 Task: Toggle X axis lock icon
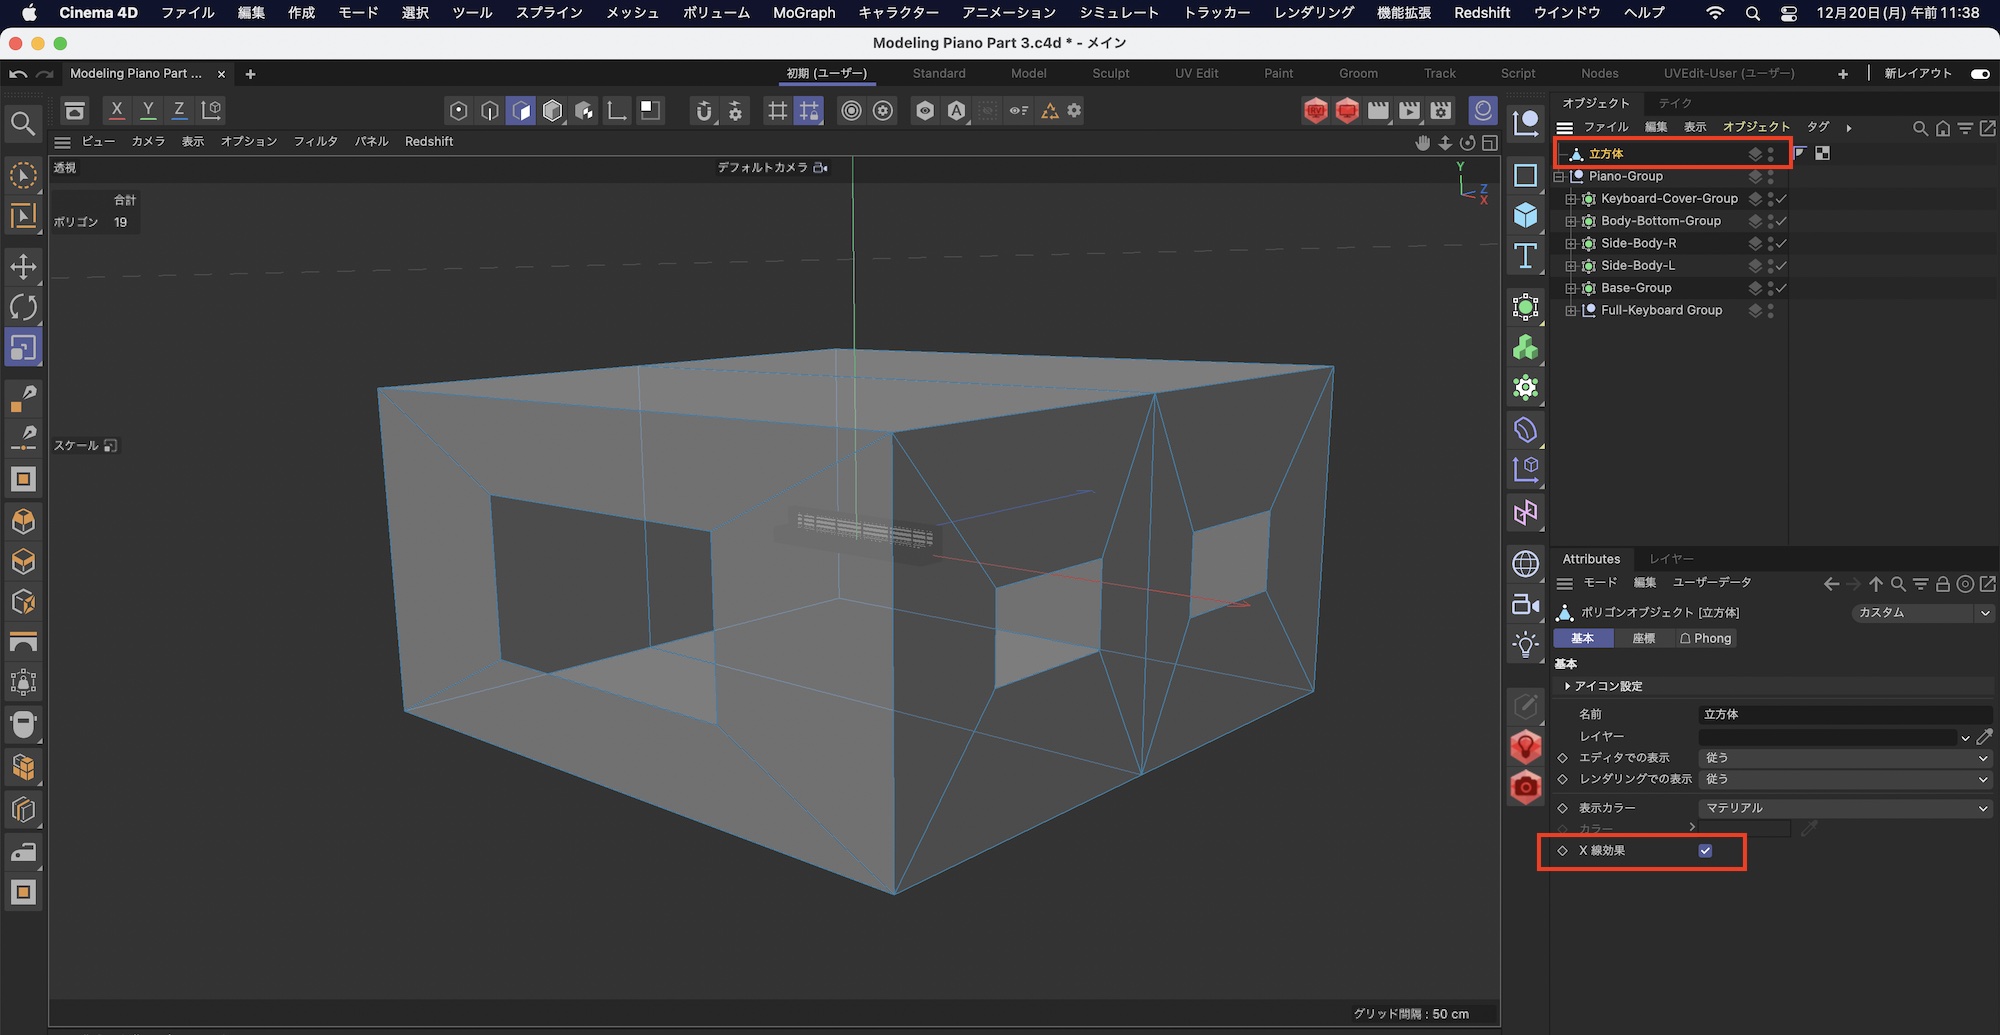117,110
